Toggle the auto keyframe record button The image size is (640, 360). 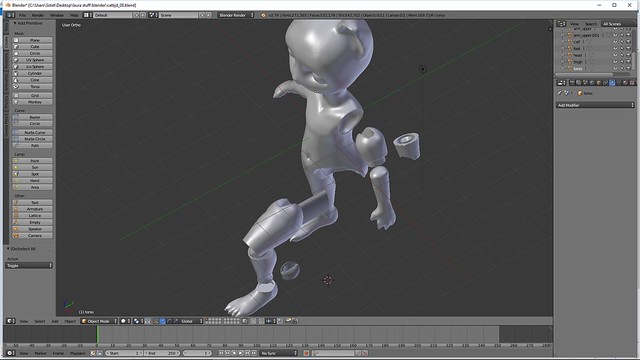click(306, 353)
